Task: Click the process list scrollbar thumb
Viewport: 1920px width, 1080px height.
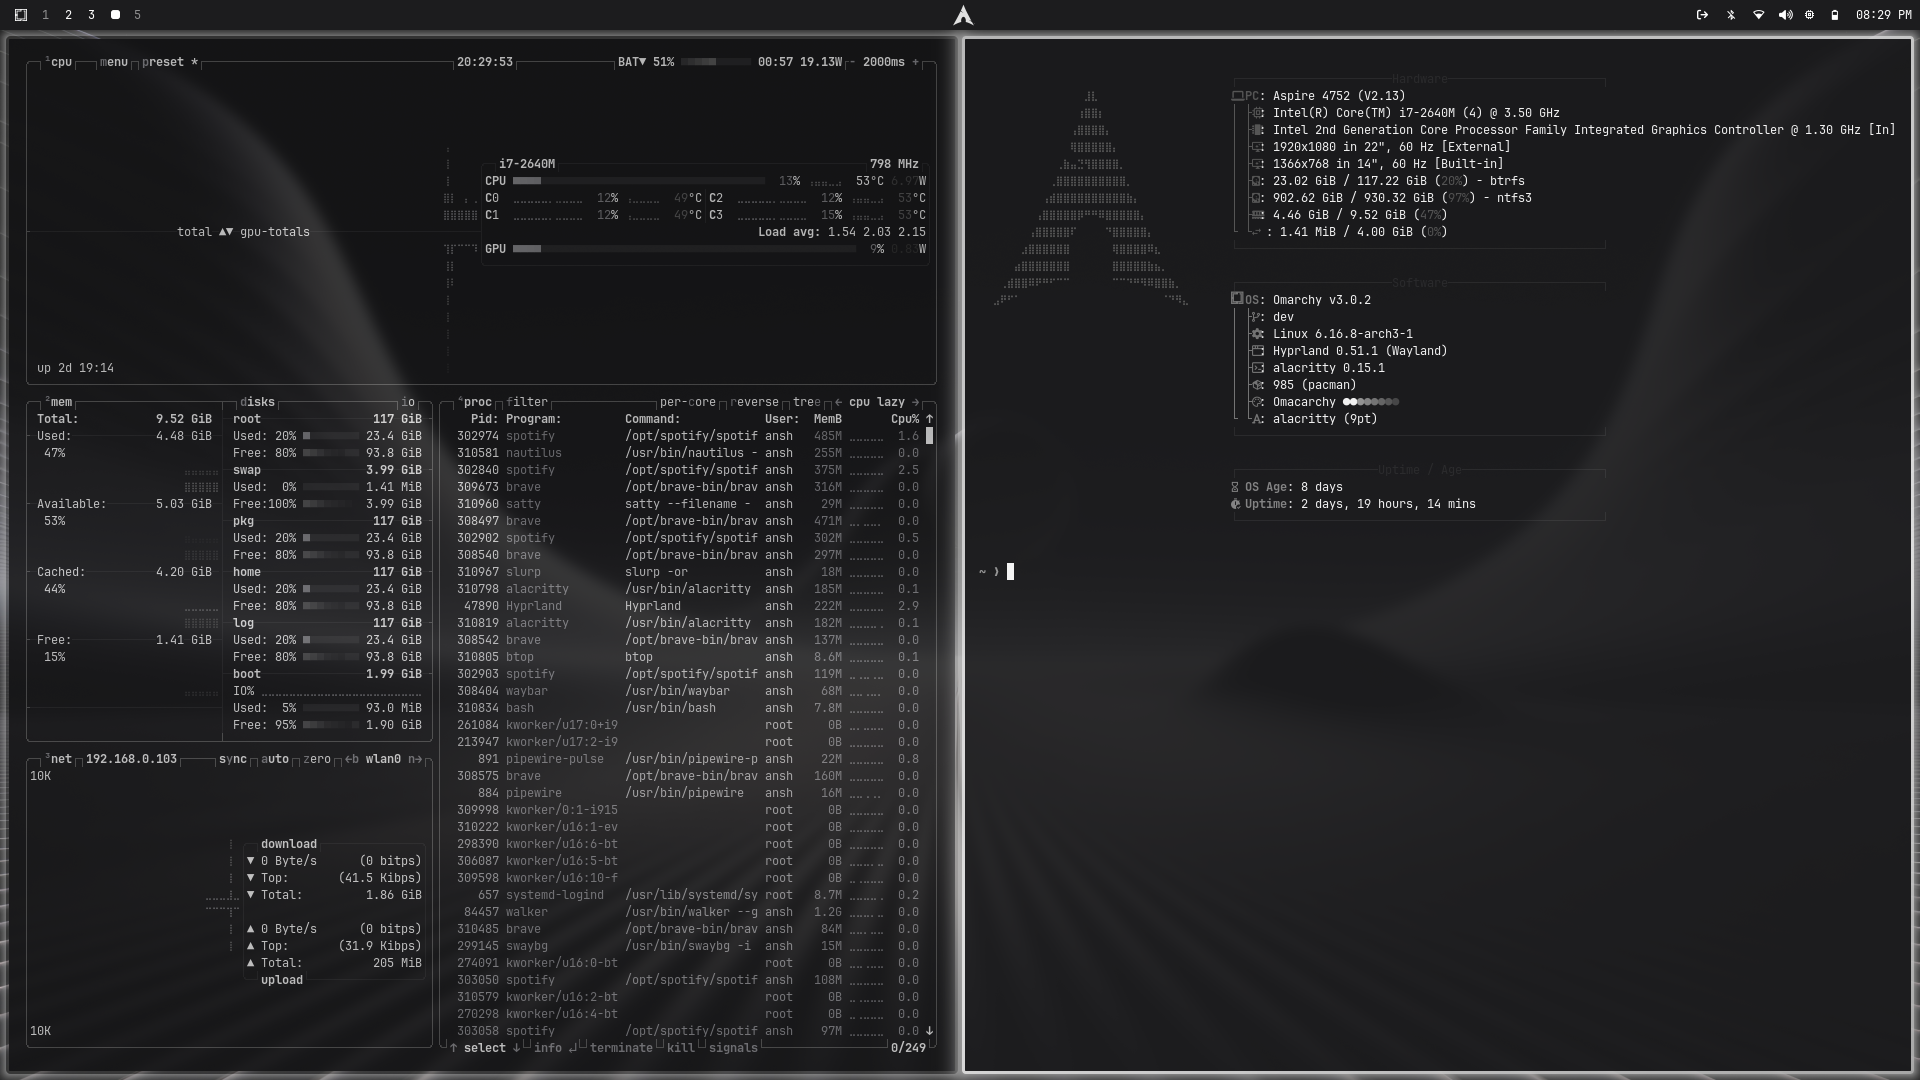Action: point(930,436)
